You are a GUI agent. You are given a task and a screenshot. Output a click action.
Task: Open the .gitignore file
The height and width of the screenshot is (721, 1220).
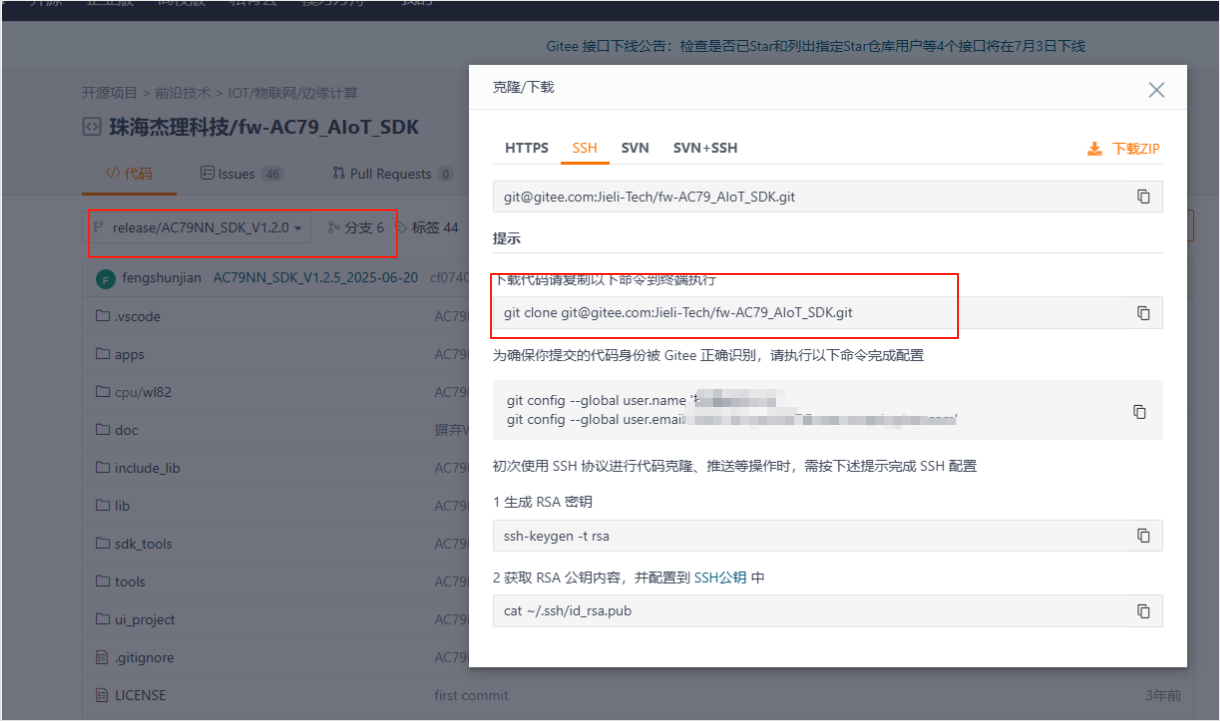[x=144, y=658]
